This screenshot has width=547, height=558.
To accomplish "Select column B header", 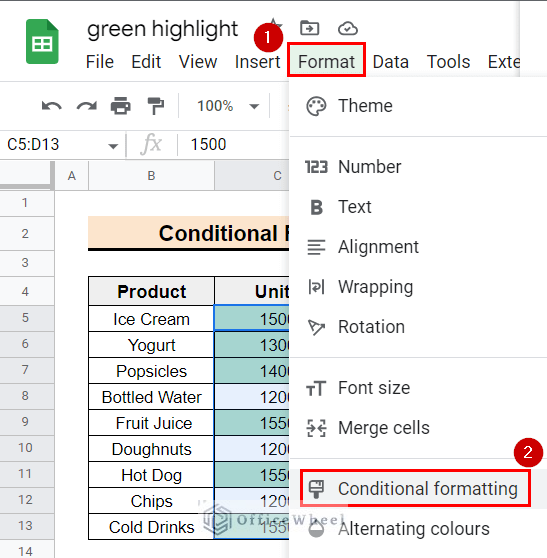I will pyautogui.click(x=151, y=176).
